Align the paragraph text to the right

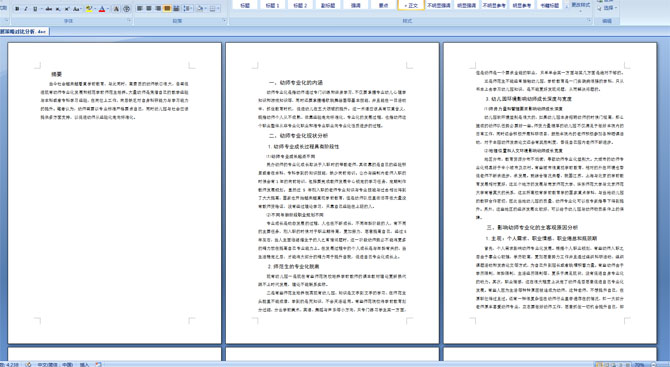click(x=158, y=9)
